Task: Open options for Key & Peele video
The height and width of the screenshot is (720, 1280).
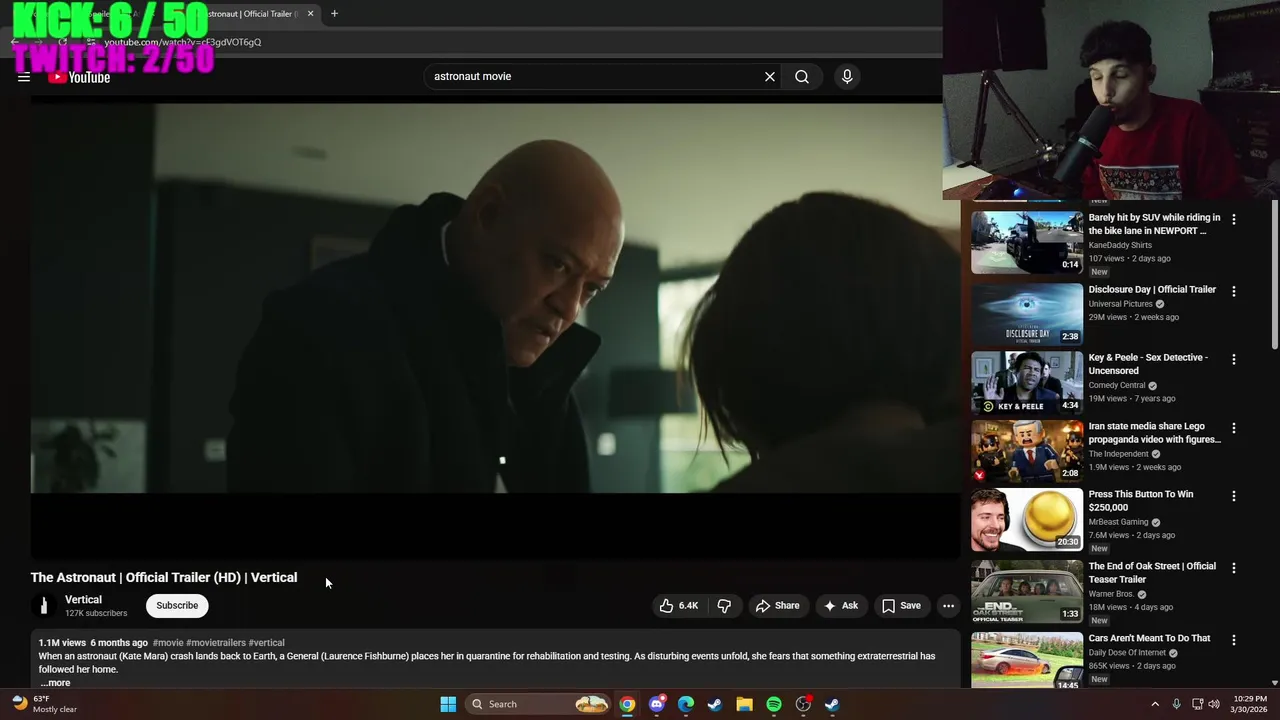Action: (1233, 359)
